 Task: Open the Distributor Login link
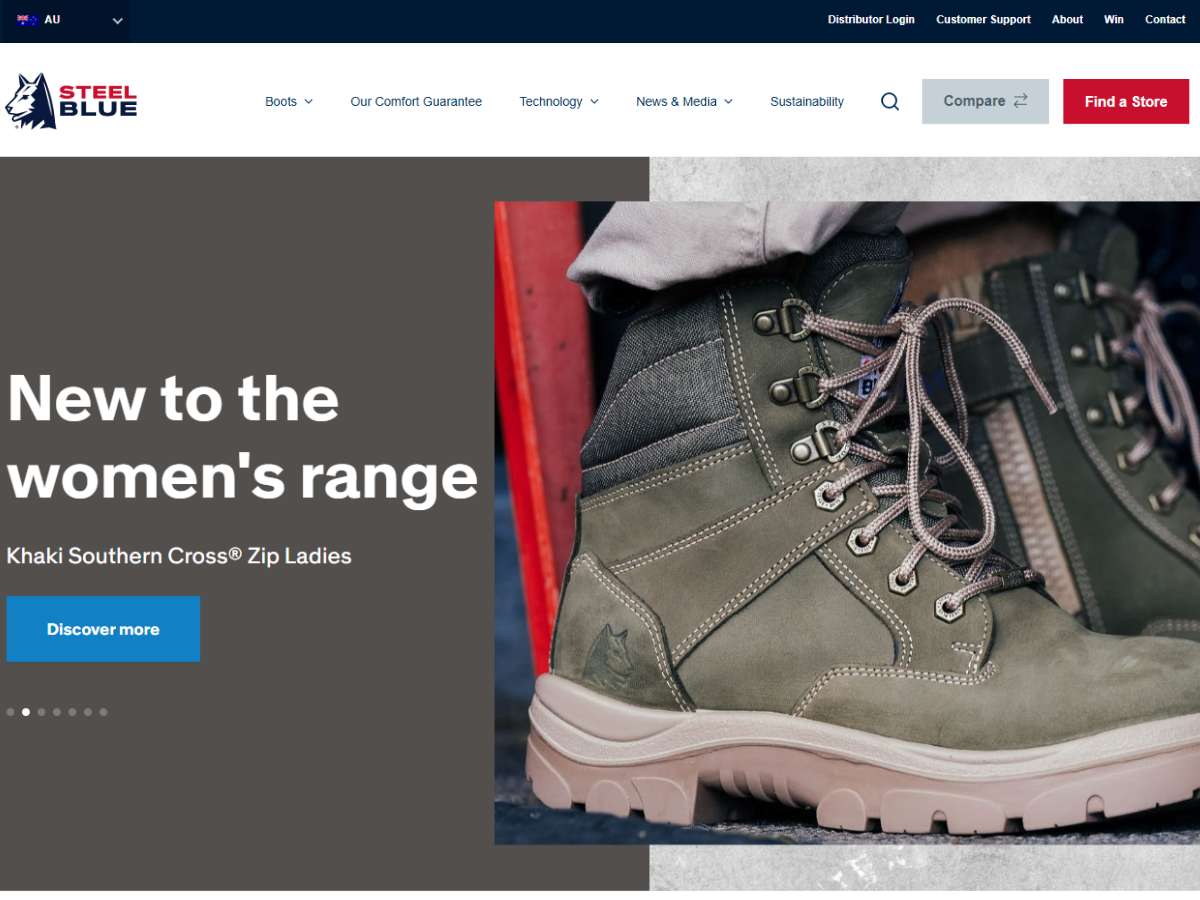pos(871,19)
